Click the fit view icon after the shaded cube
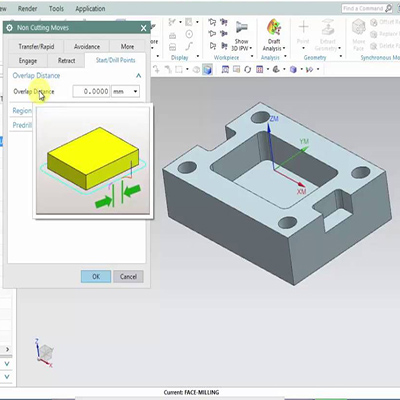 (225, 69)
